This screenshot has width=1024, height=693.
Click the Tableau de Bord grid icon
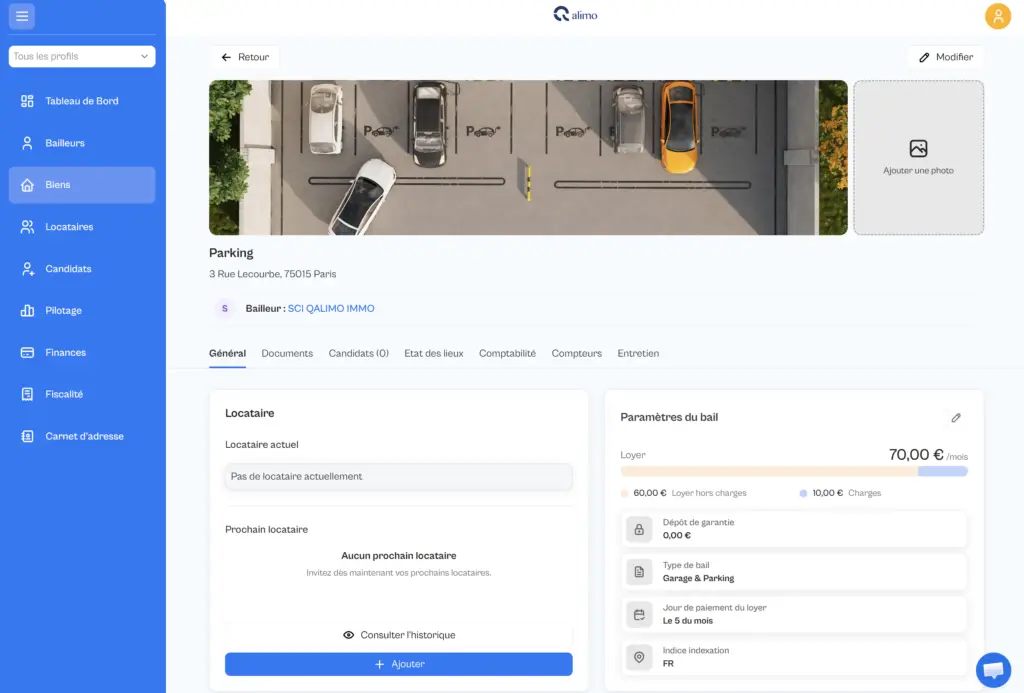(x=27, y=101)
